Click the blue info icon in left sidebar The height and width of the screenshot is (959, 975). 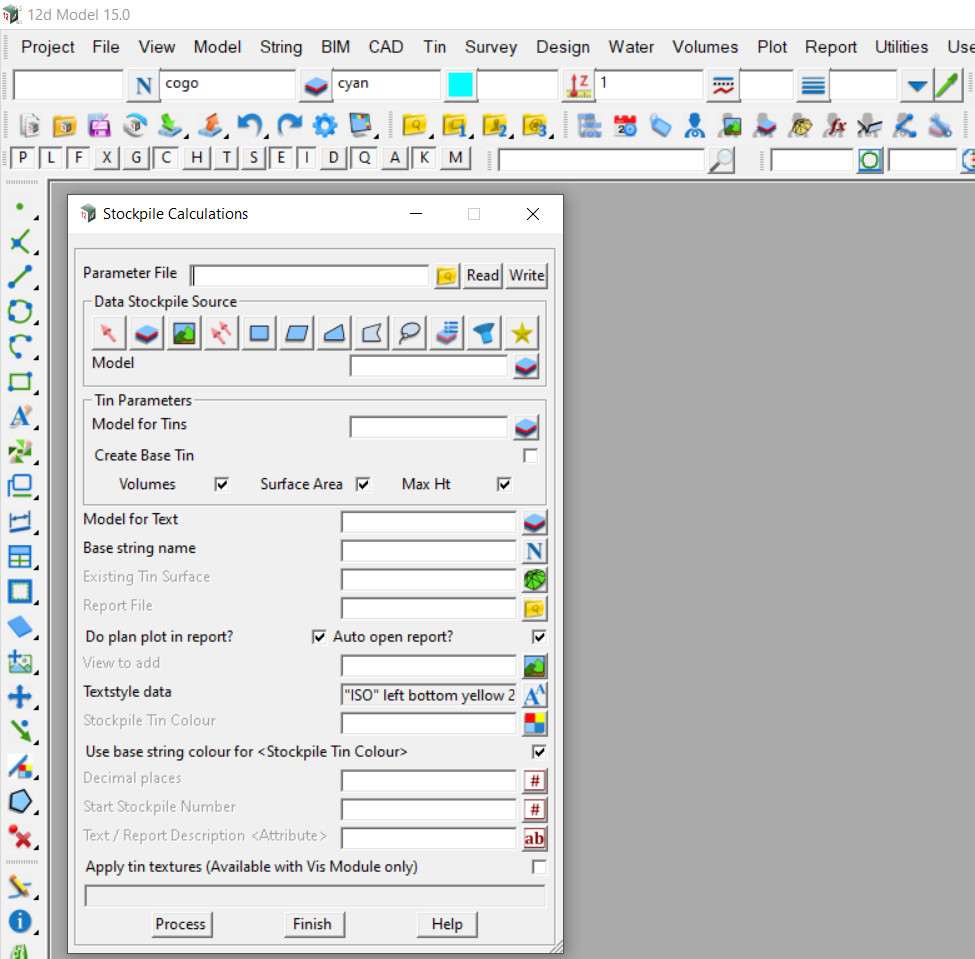click(20, 921)
